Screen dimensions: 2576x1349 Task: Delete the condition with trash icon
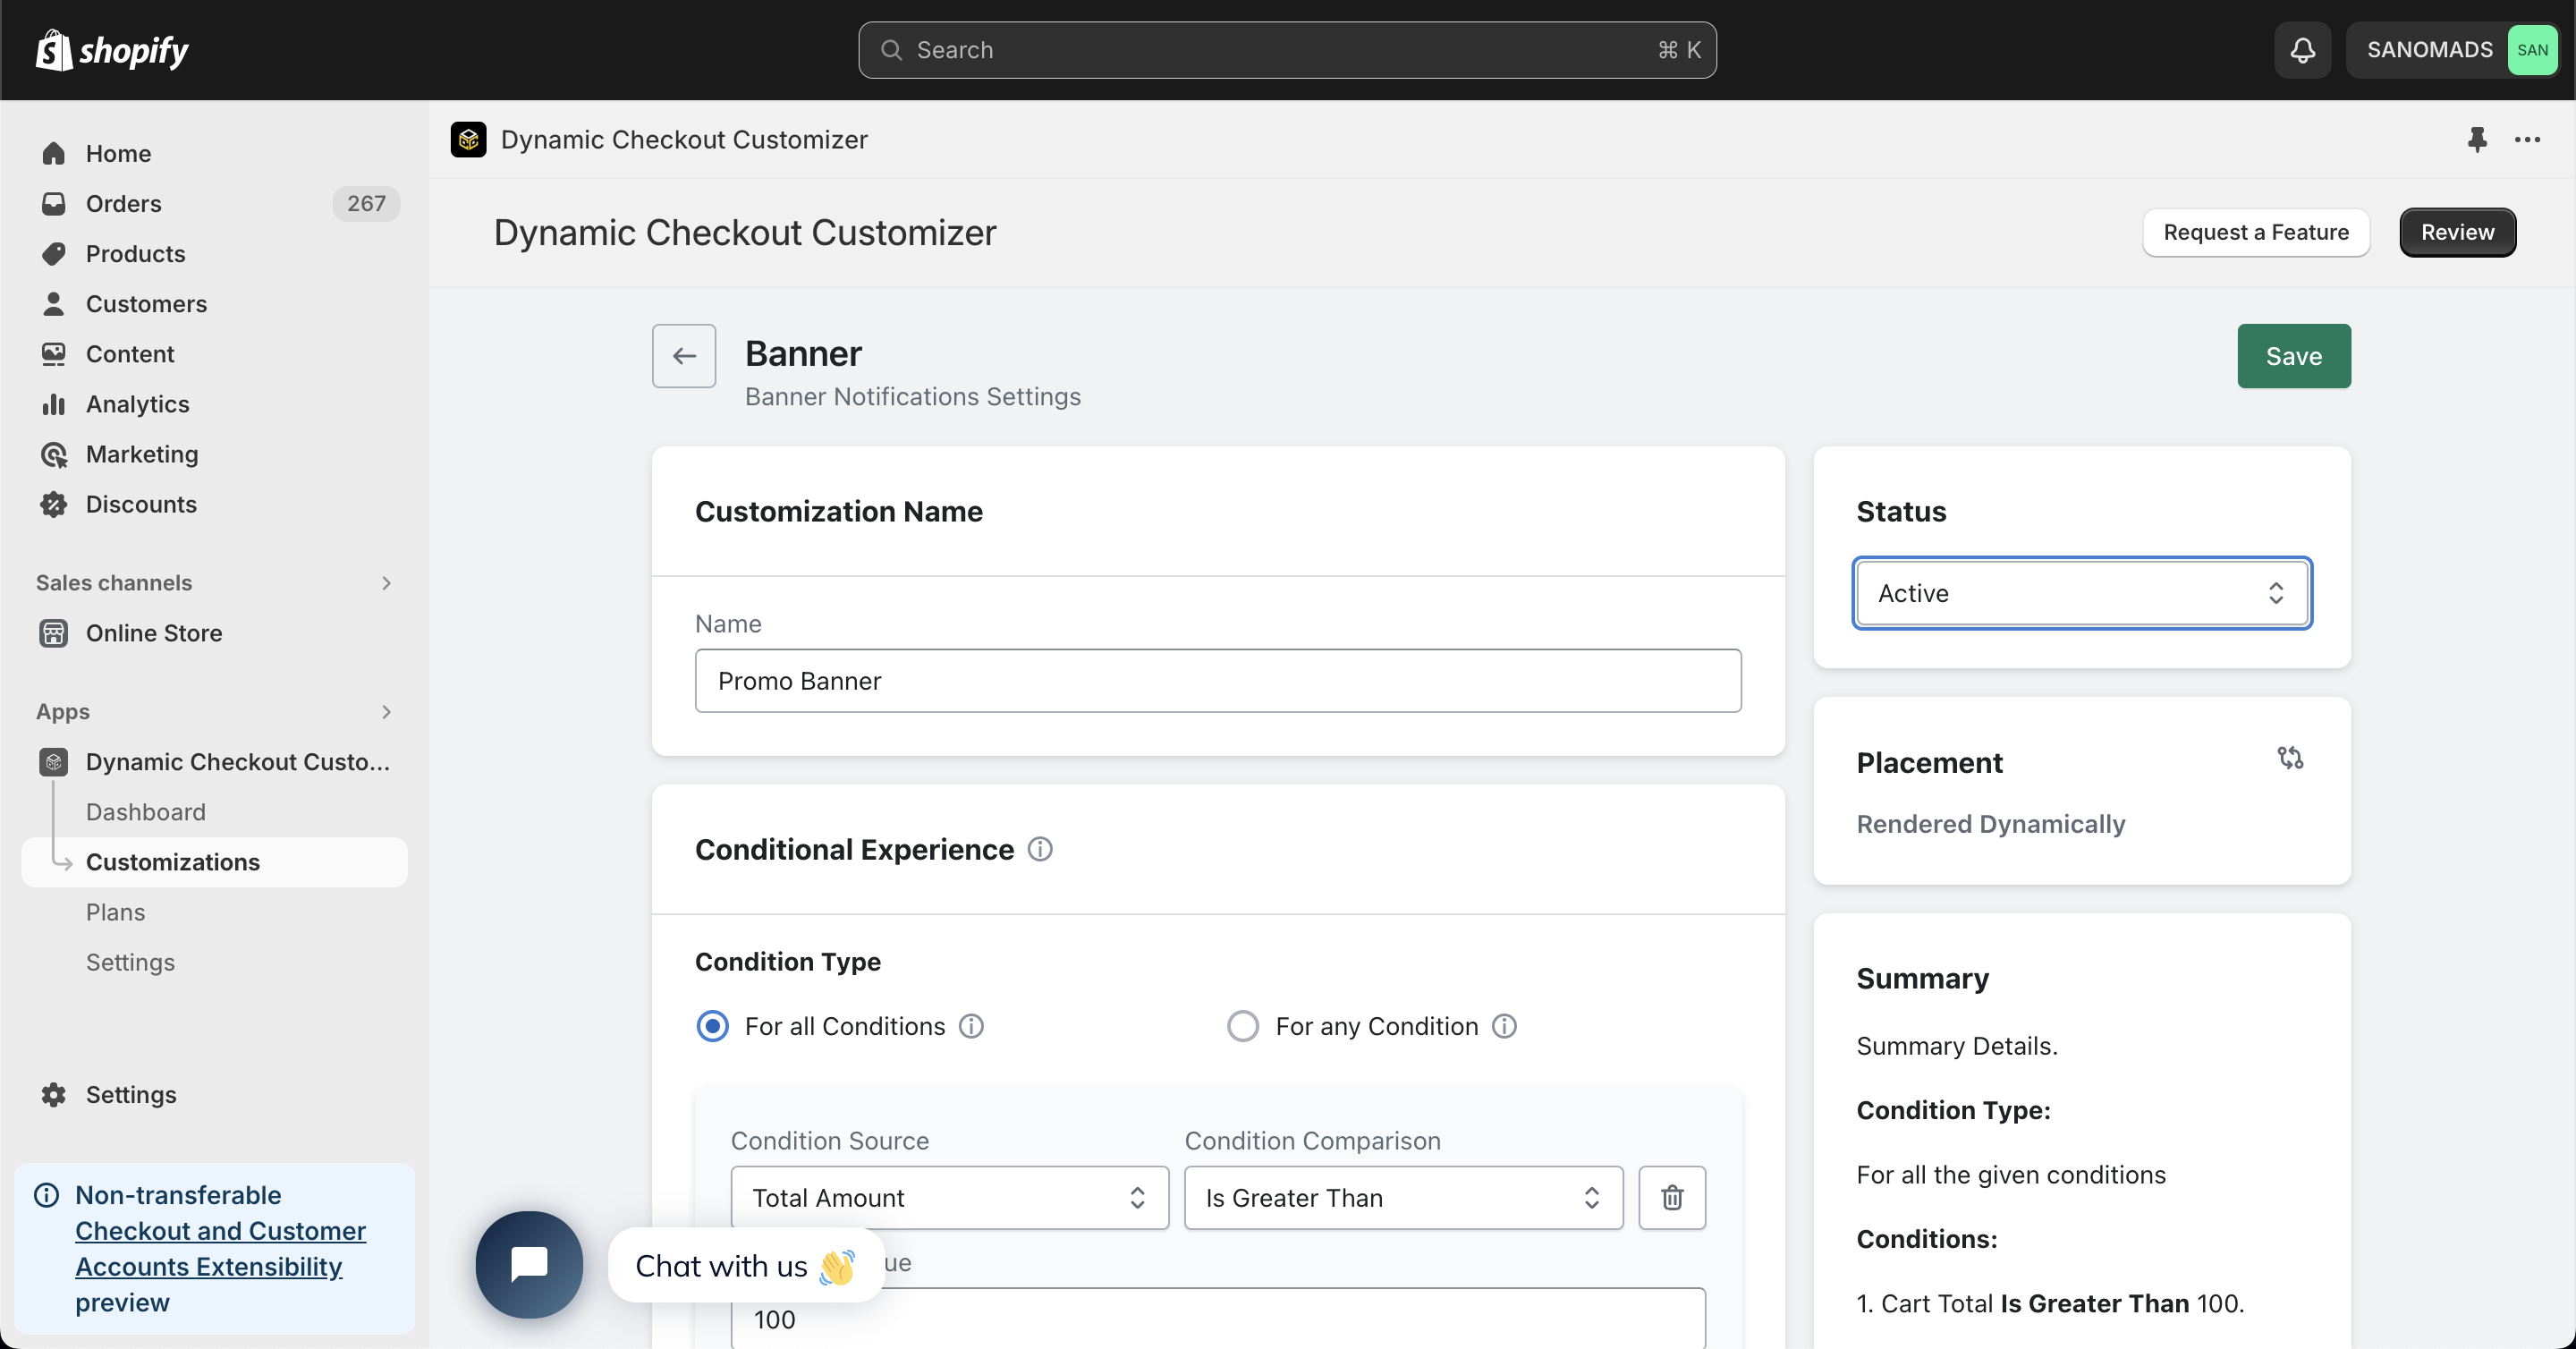coord(1672,1197)
